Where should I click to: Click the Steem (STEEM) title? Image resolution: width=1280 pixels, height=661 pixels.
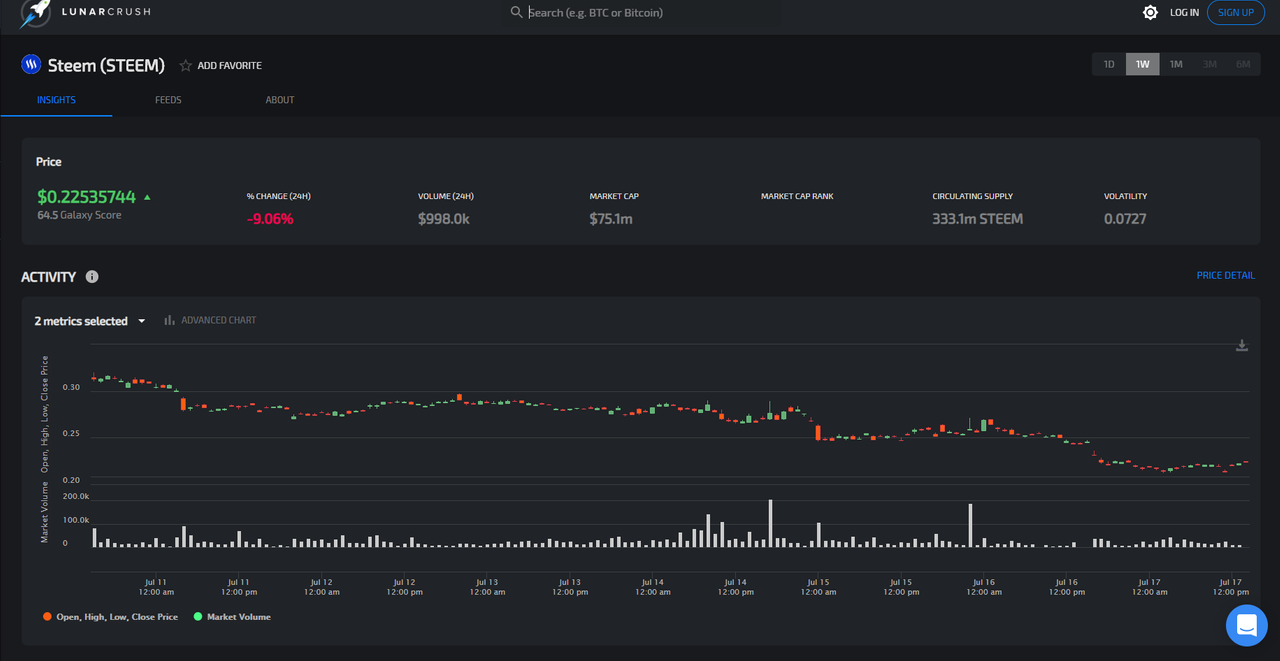tap(106, 66)
